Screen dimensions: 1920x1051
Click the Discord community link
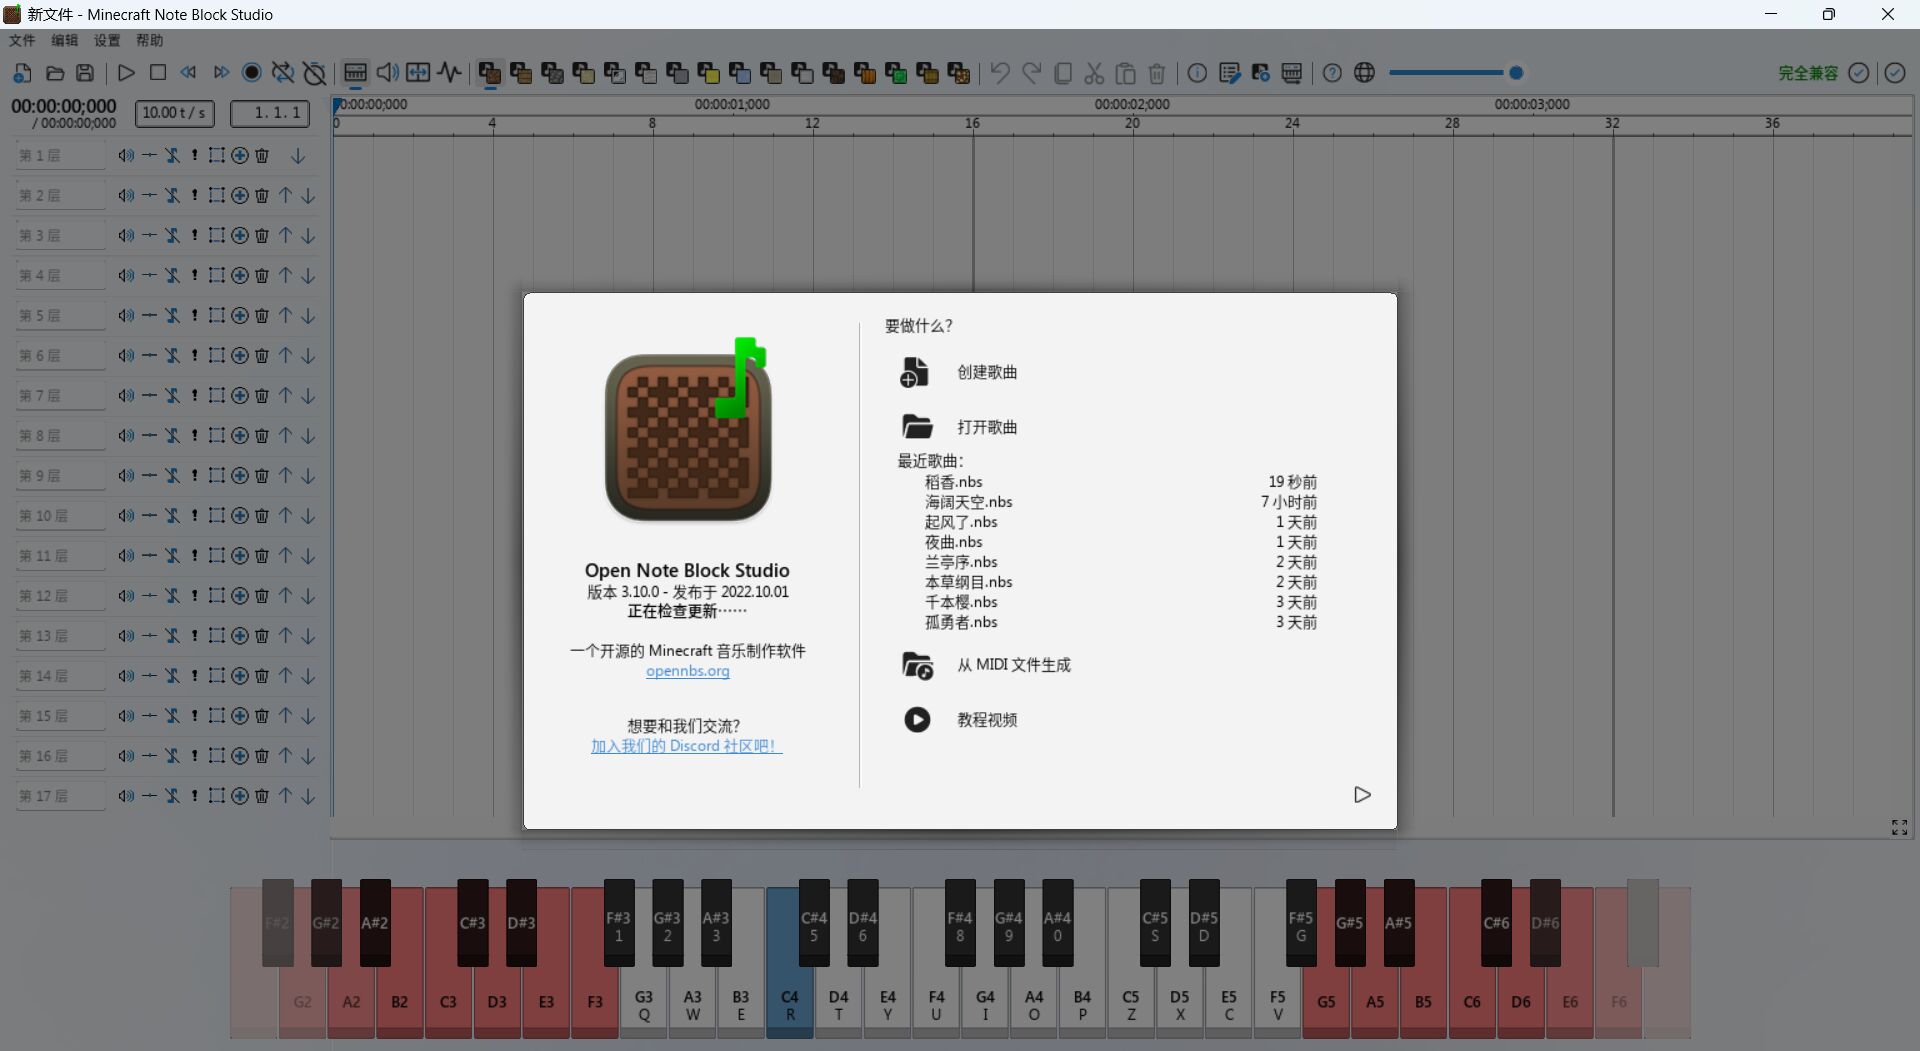[686, 746]
